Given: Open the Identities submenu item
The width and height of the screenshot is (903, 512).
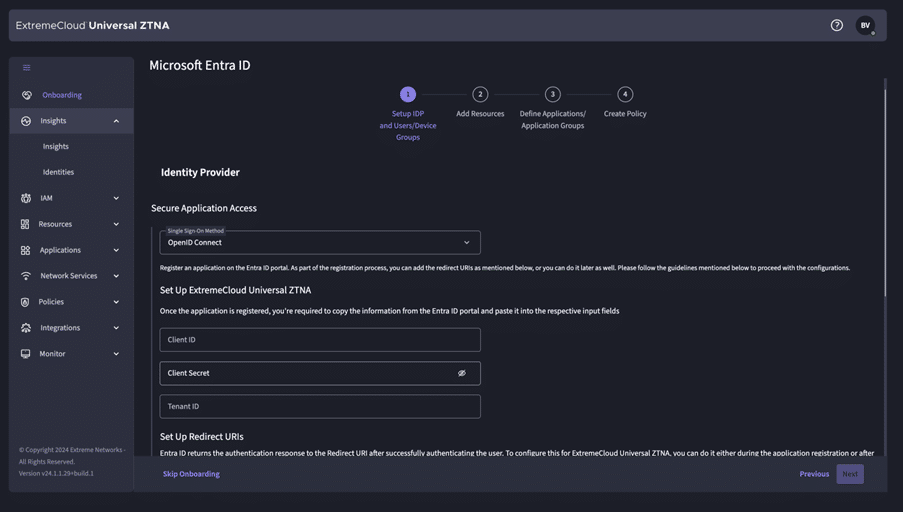Looking at the screenshot, I should pos(58,172).
